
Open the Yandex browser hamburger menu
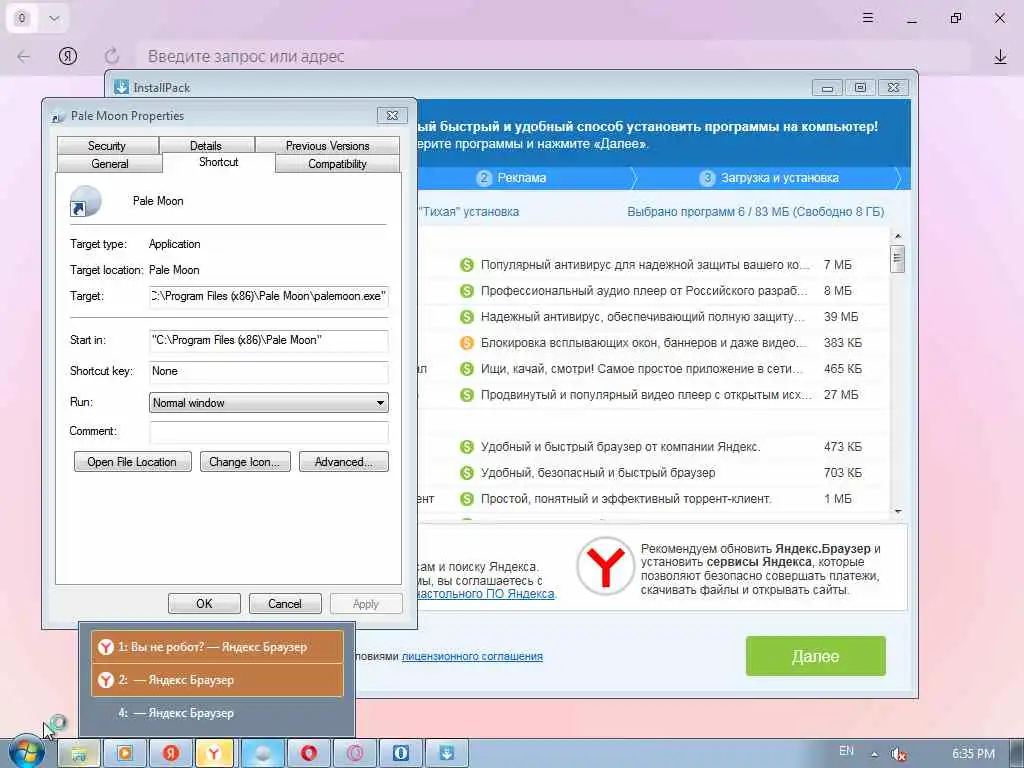[868, 18]
